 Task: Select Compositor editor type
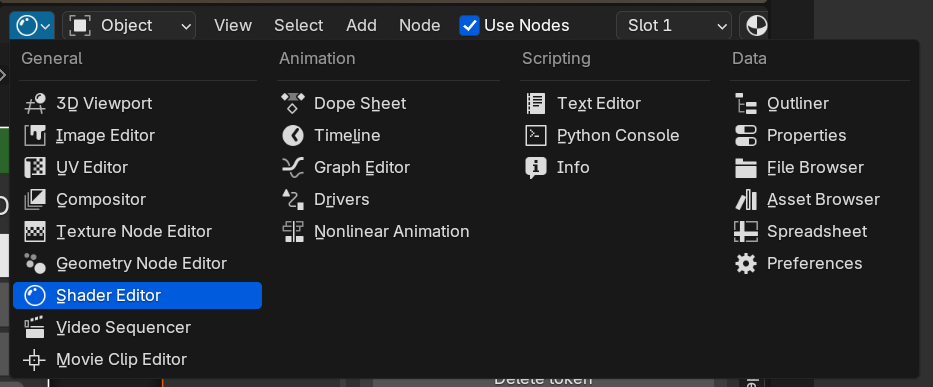tap(137, 199)
